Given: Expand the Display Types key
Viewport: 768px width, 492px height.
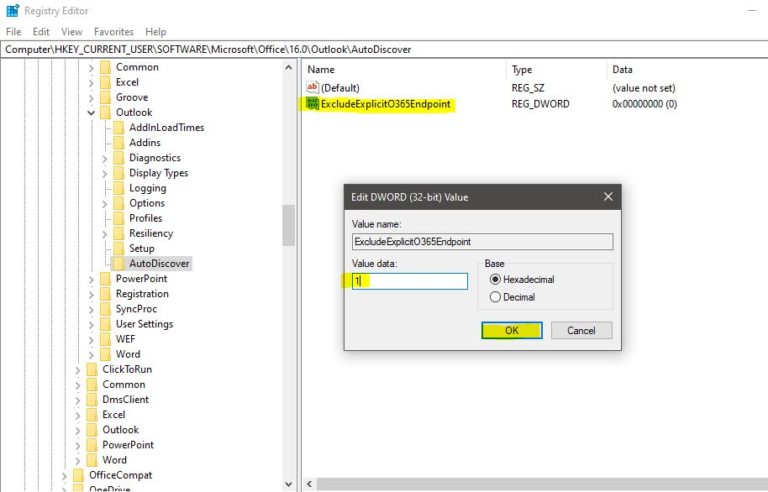Looking at the screenshot, I should [x=104, y=173].
